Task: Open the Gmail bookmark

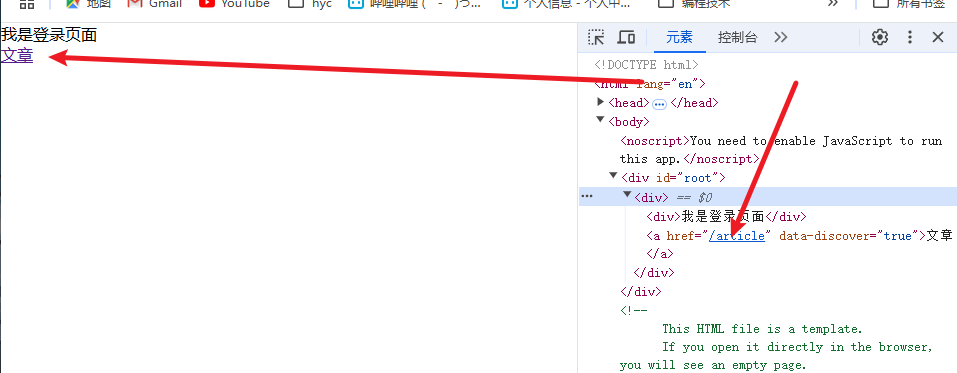Action: pyautogui.click(x=155, y=4)
